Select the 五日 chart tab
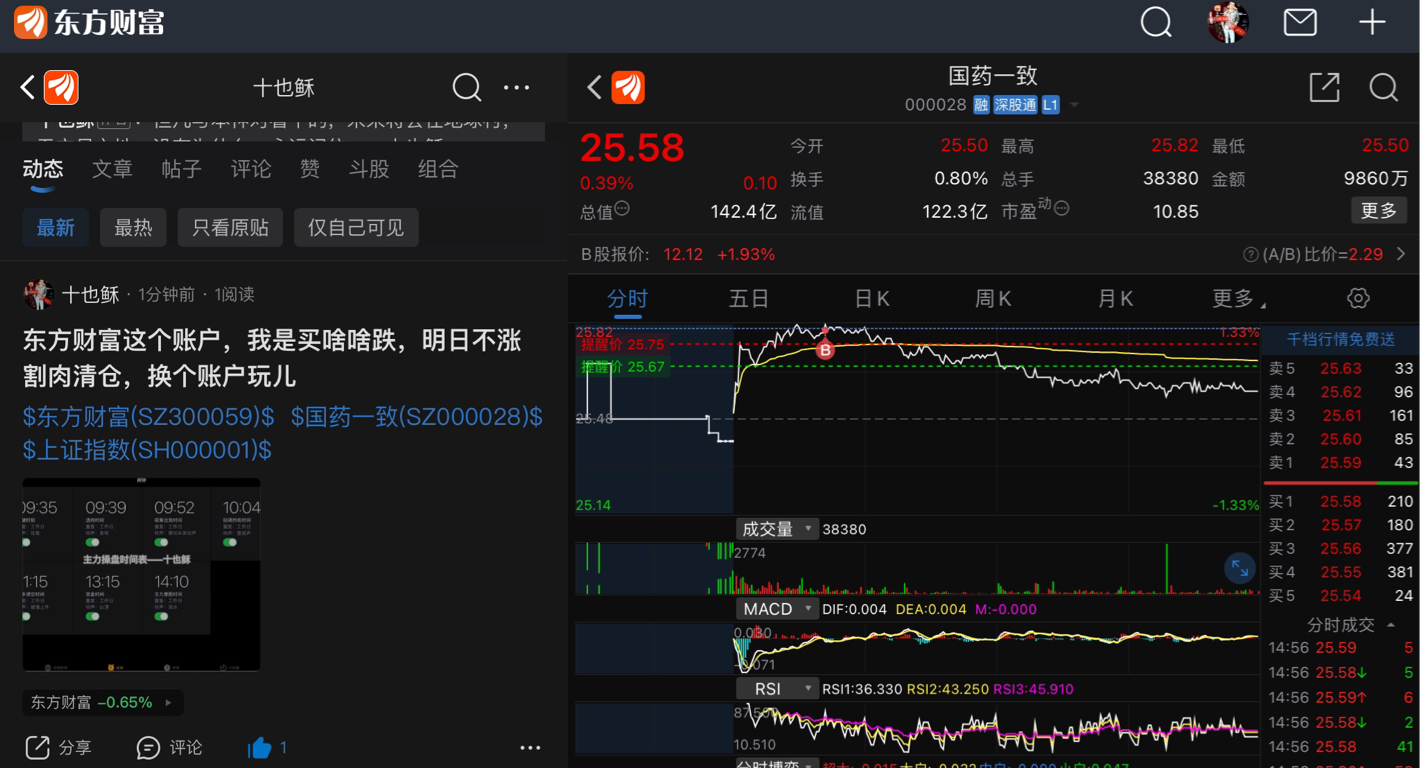1420x768 pixels. (x=749, y=299)
